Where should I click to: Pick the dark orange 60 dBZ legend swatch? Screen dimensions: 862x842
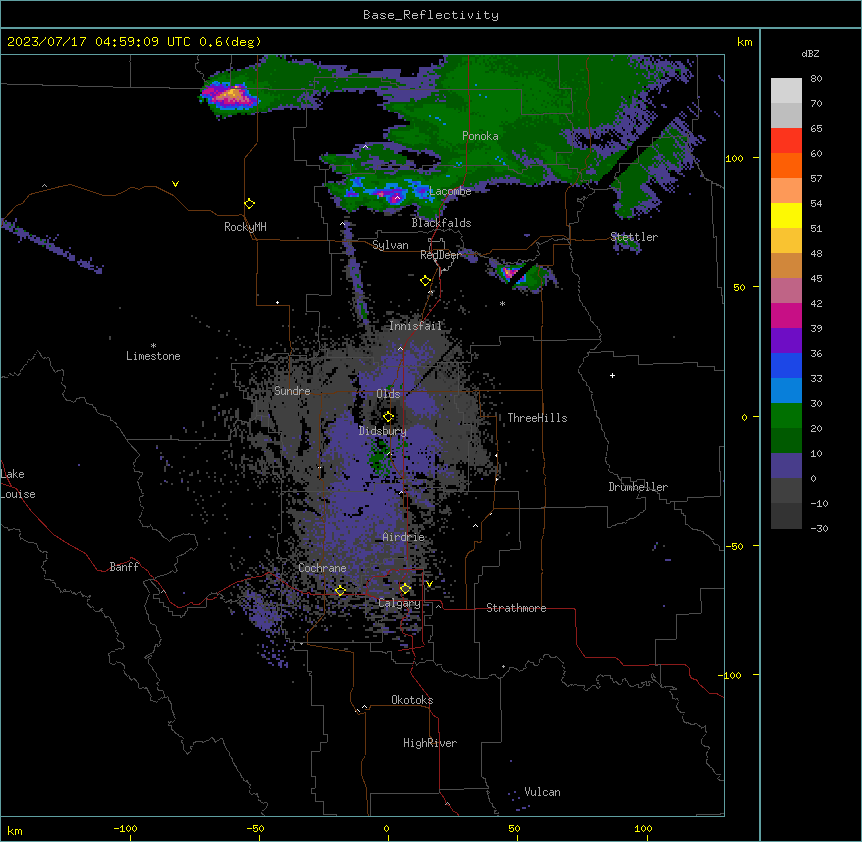coord(786,165)
